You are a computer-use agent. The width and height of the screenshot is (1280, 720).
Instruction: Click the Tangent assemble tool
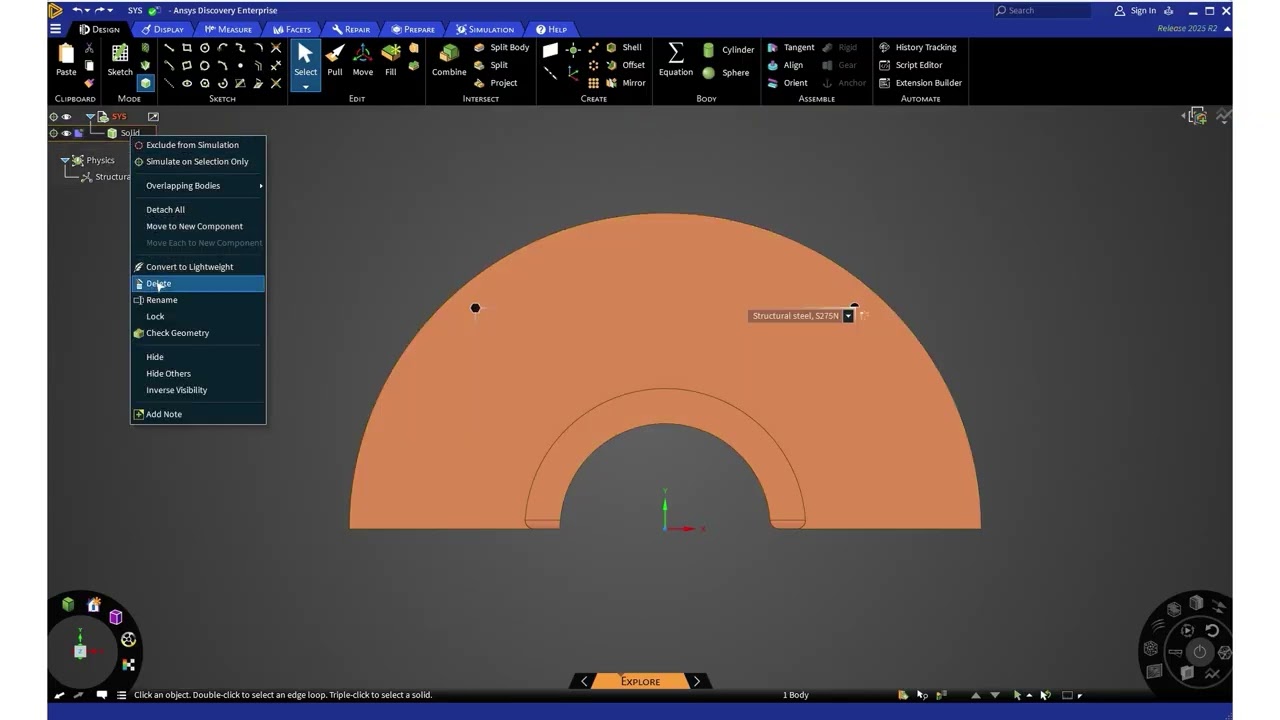[790, 47]
